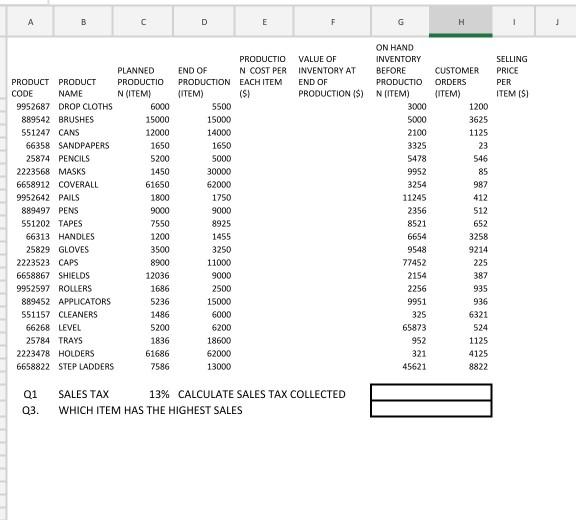Click the SELLING PRICE PER ITEM header cell
Image resolution: width=576 pixels, height=520 pixels.
[x=512, y=76]
